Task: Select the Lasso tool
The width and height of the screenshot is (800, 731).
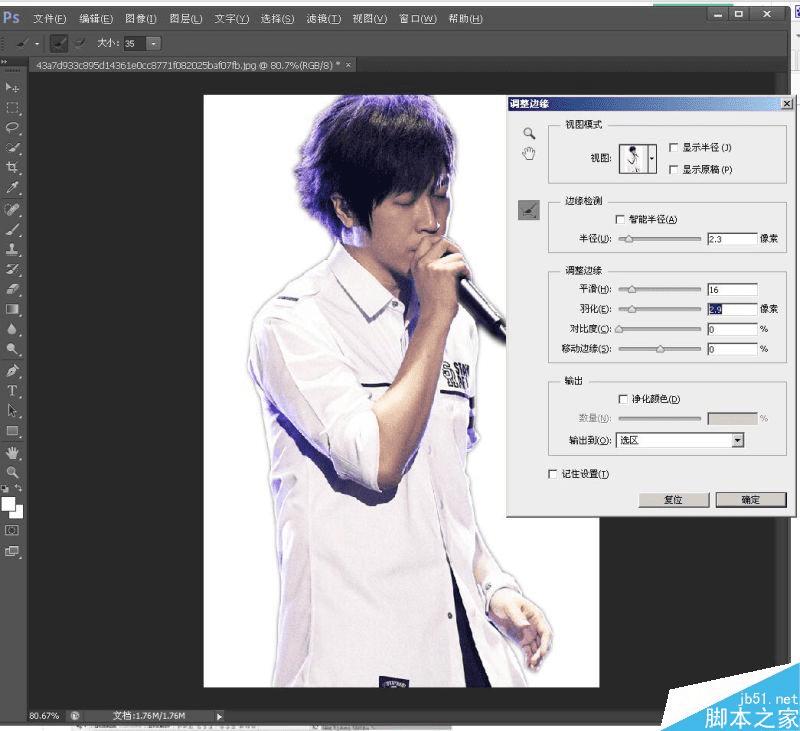Action: point(12,128)
